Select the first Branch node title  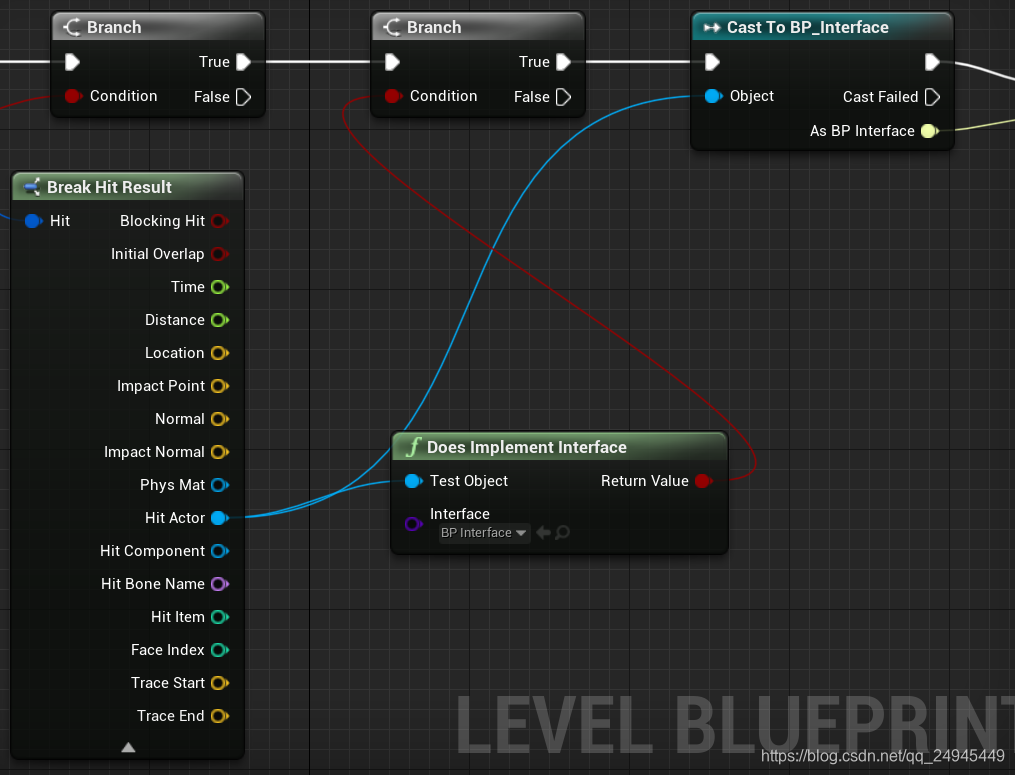point(114,27)
